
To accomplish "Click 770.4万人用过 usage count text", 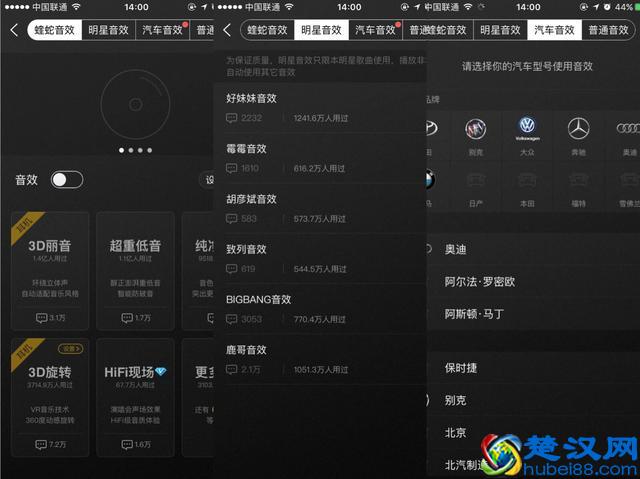I will pos(320,319).
